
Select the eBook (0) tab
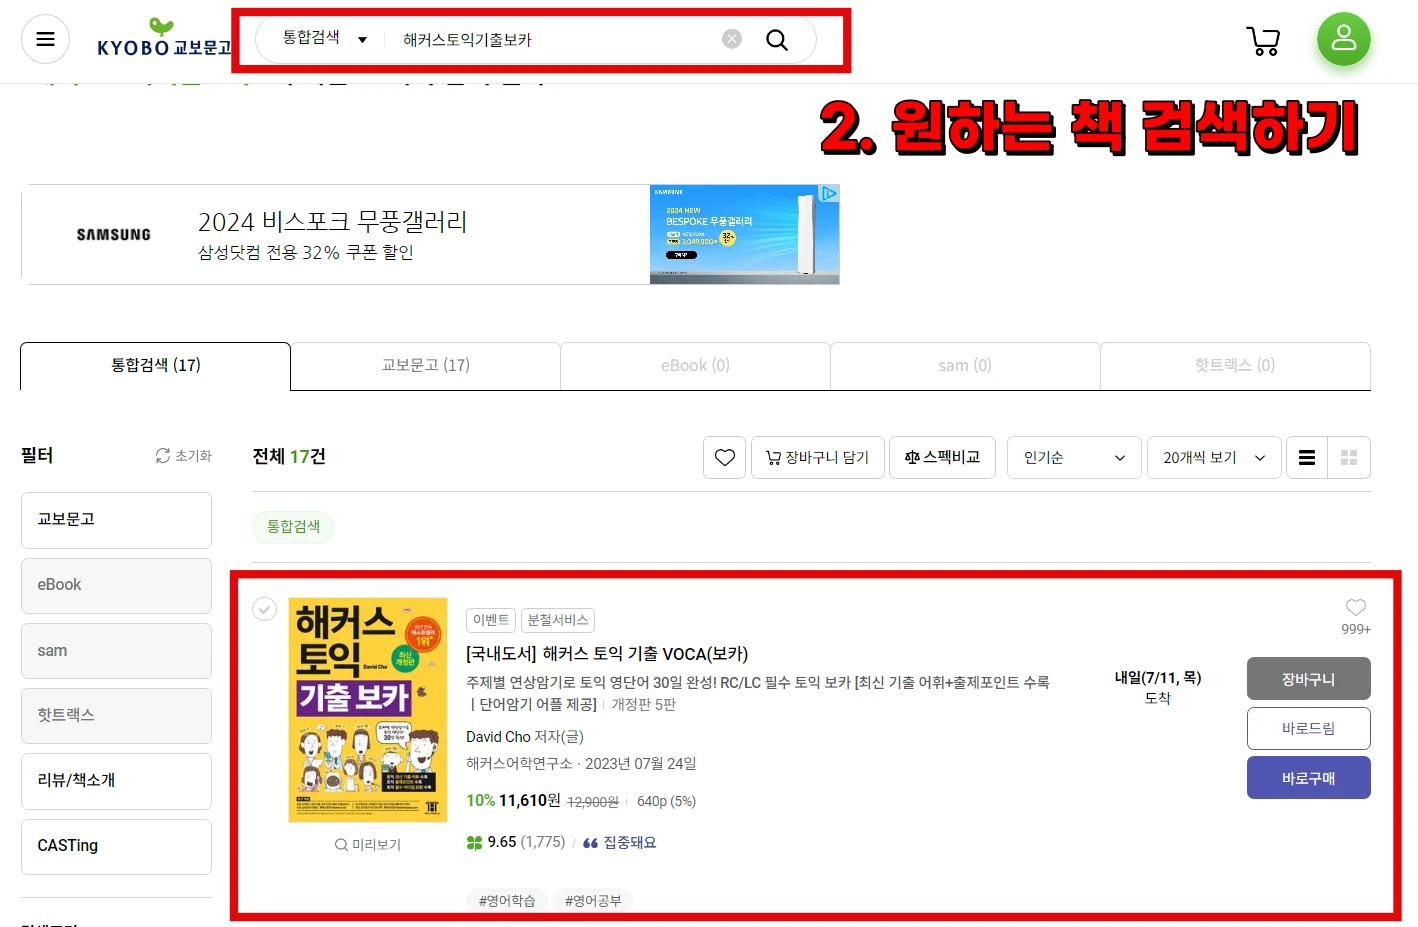[x=695, y=366]
